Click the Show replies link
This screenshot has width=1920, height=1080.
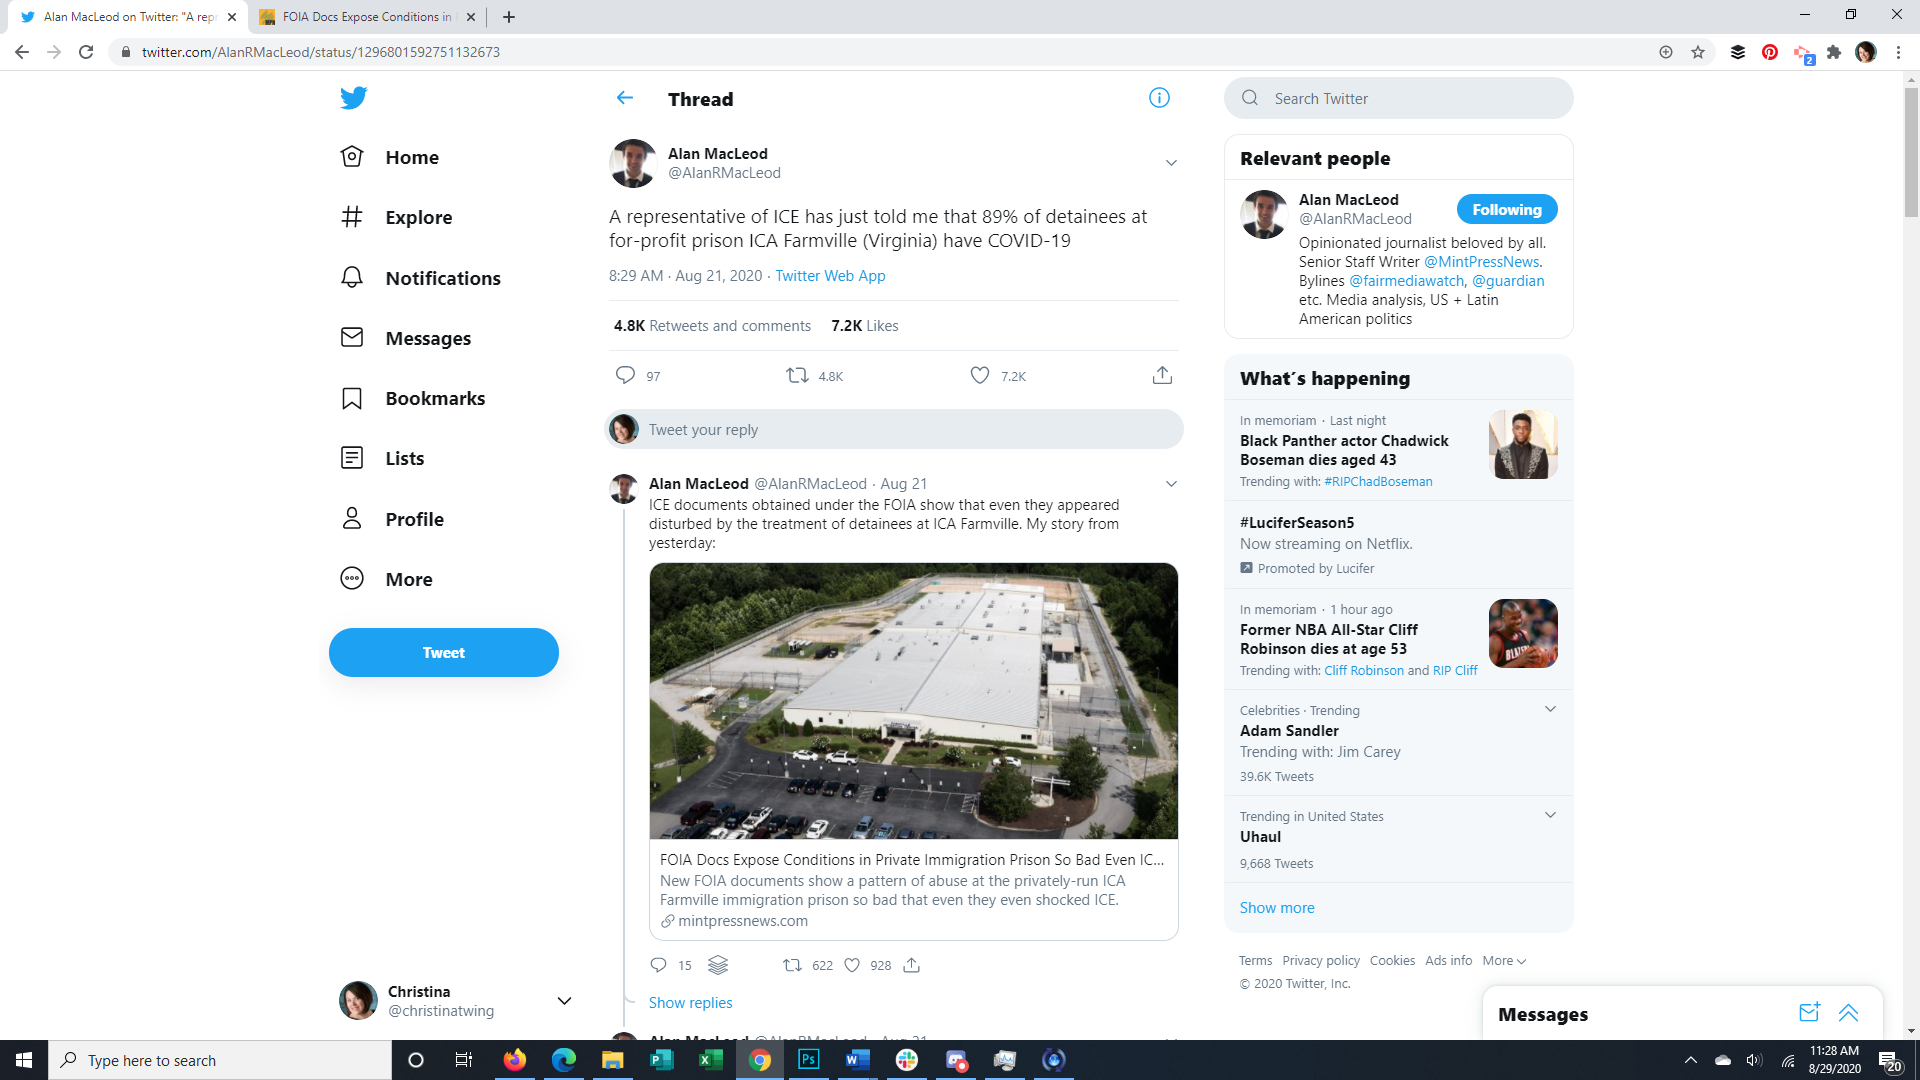tap(690, 1003)
